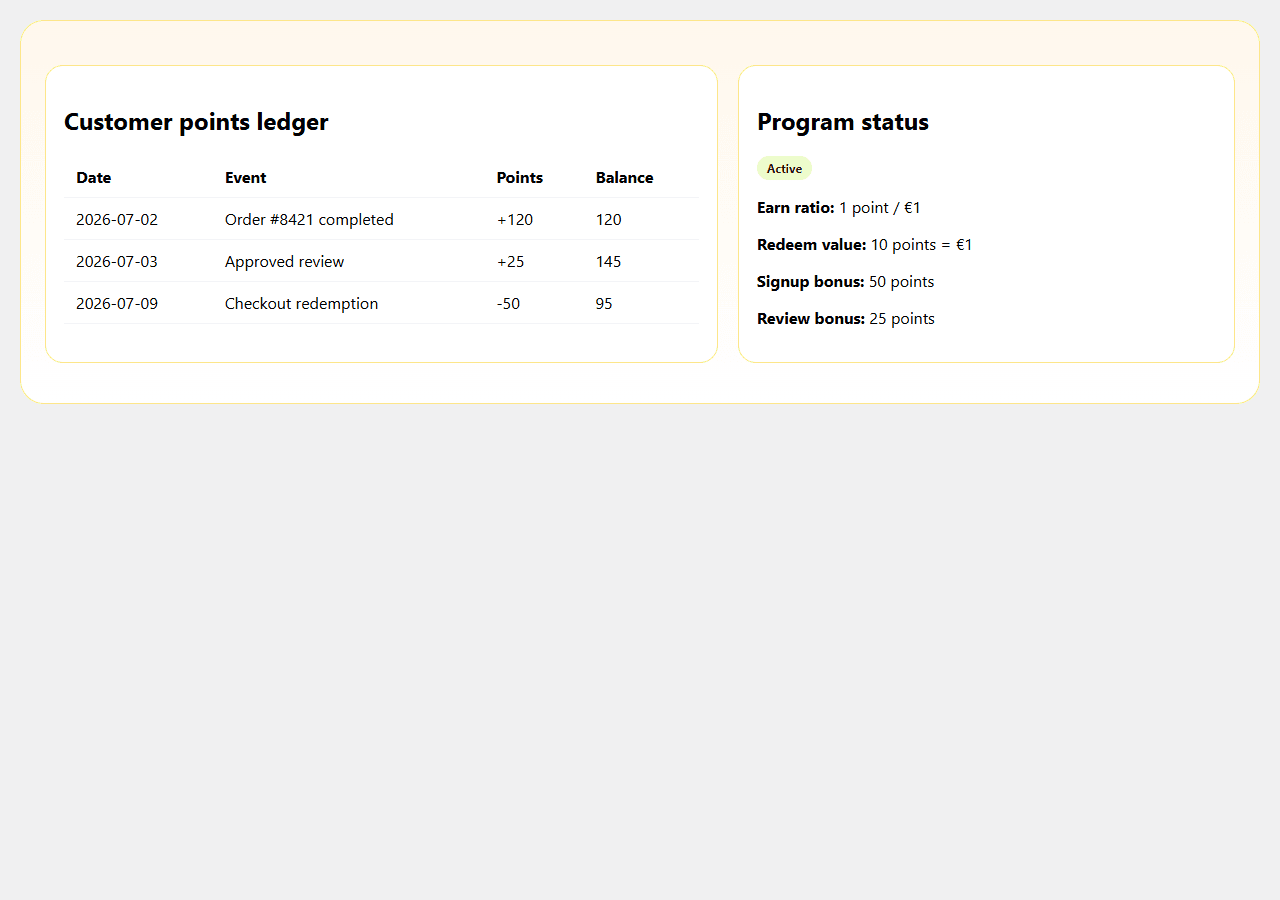
Task: Click the Review bonus line
Action: click(x=846, y=319)
